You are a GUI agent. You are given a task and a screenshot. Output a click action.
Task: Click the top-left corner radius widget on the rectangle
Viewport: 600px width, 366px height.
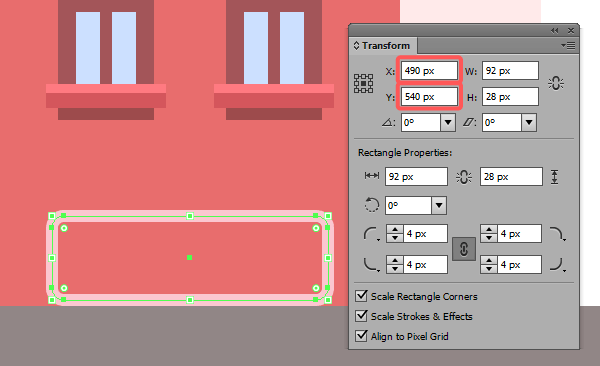64,228
